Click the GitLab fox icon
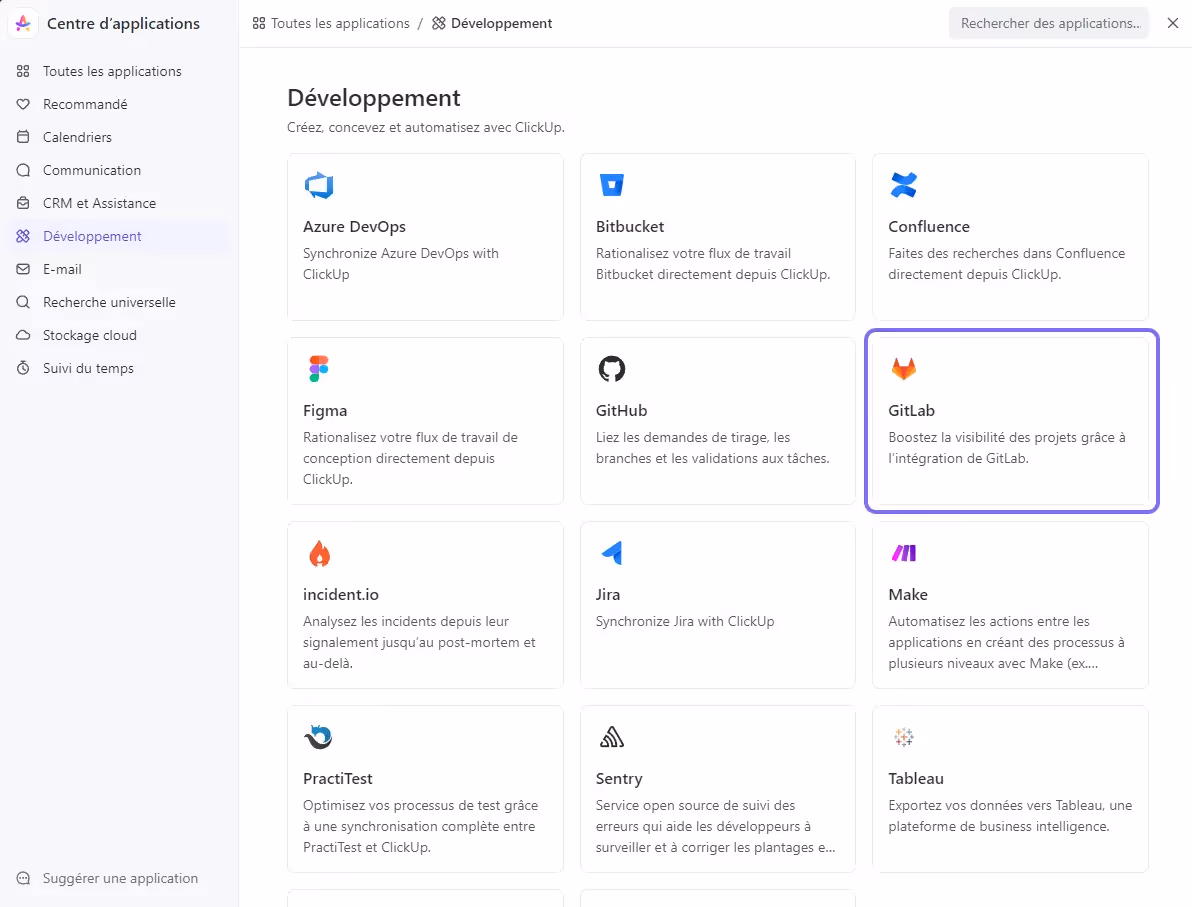 click(904, 368)
